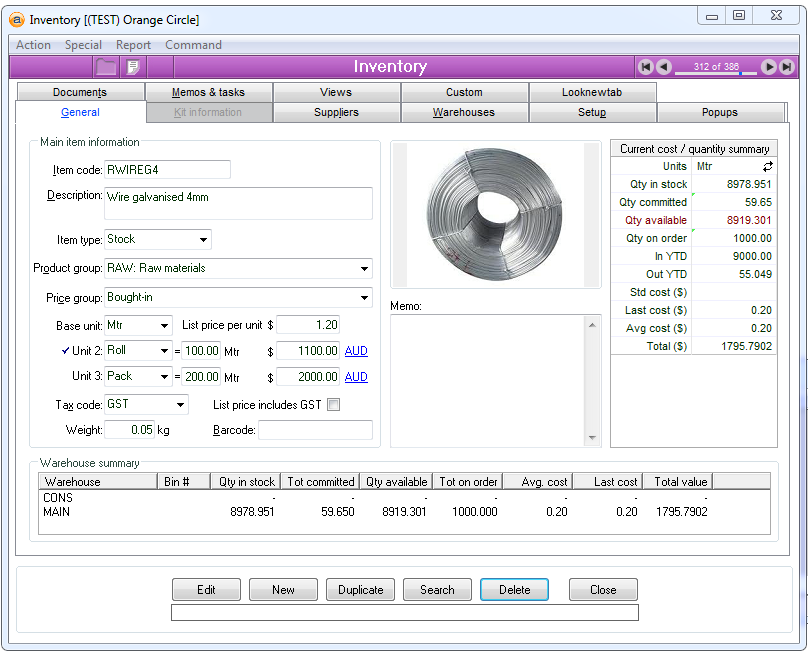
Task: Click the AUD link for Unit 2
Action: coord(356,351)
